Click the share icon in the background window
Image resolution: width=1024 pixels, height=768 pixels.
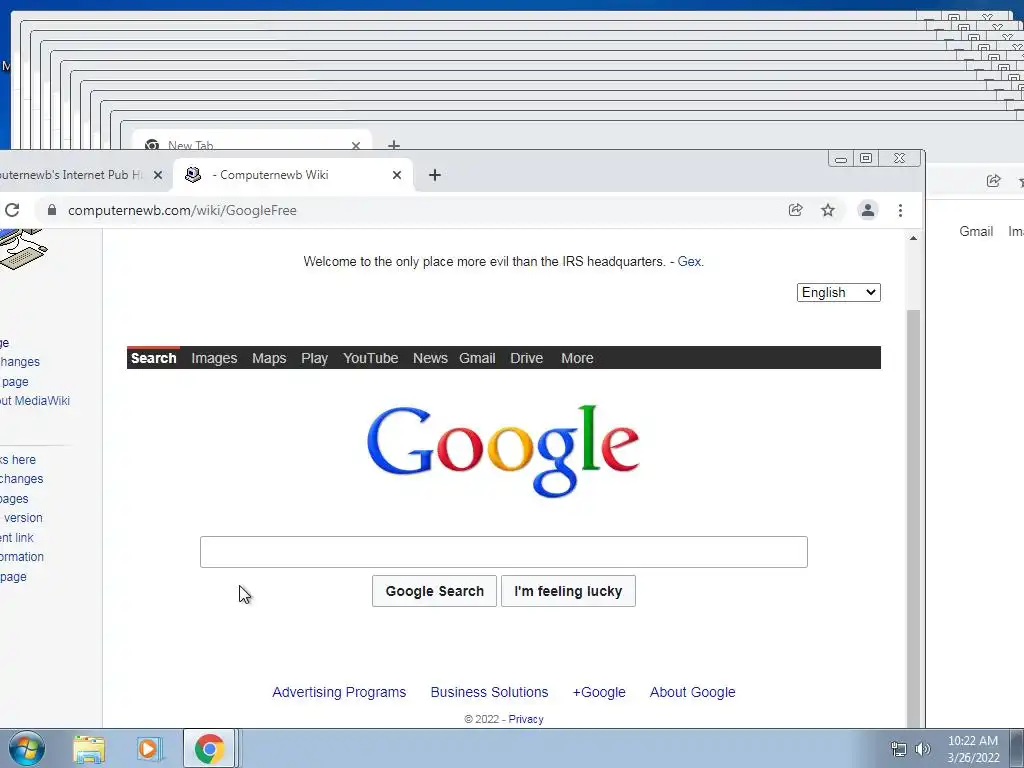[x=993, y=181]
